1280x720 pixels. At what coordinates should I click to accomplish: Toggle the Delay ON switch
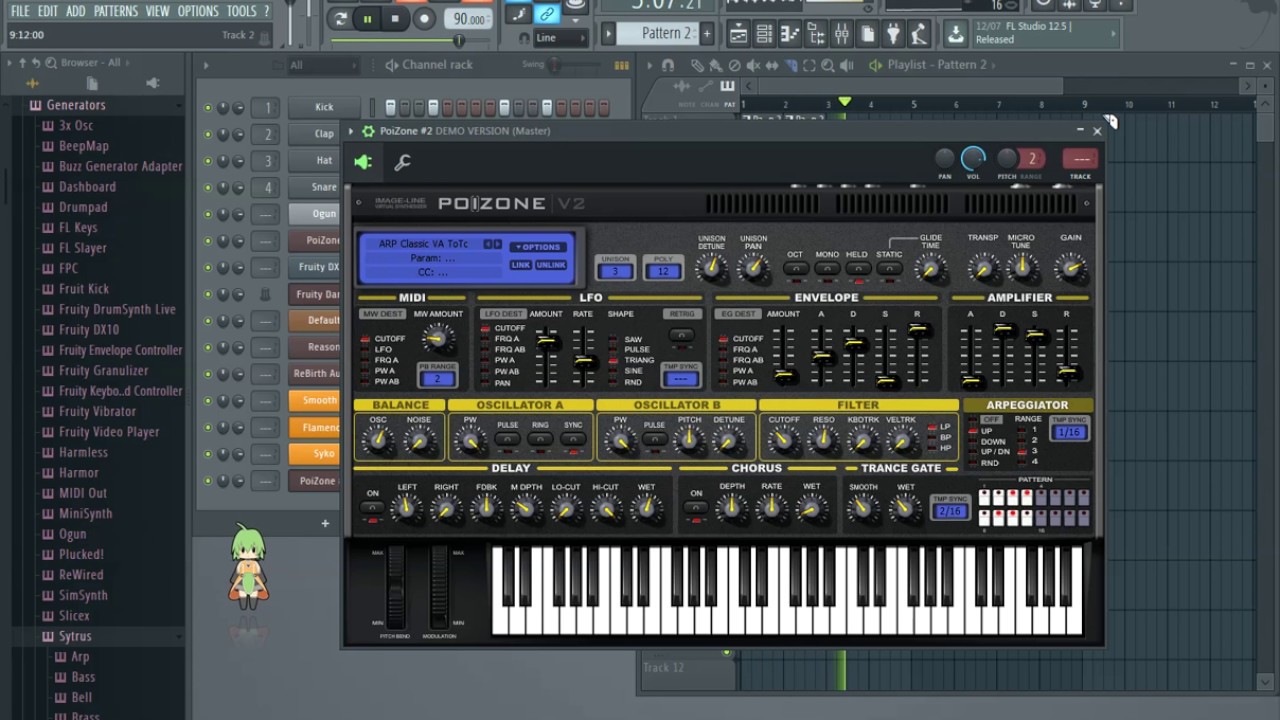pos(372,507)
